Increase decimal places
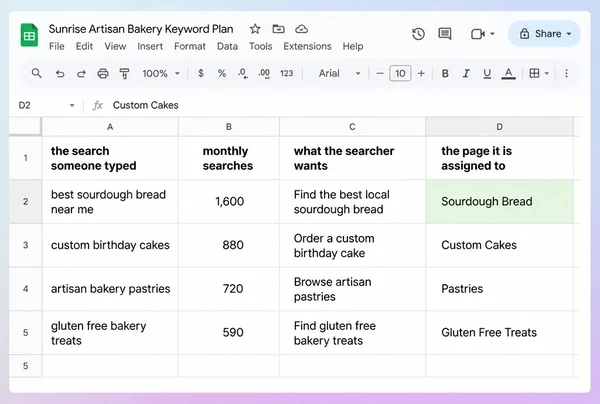Screen dimensions: 600x404 (264, 73)
